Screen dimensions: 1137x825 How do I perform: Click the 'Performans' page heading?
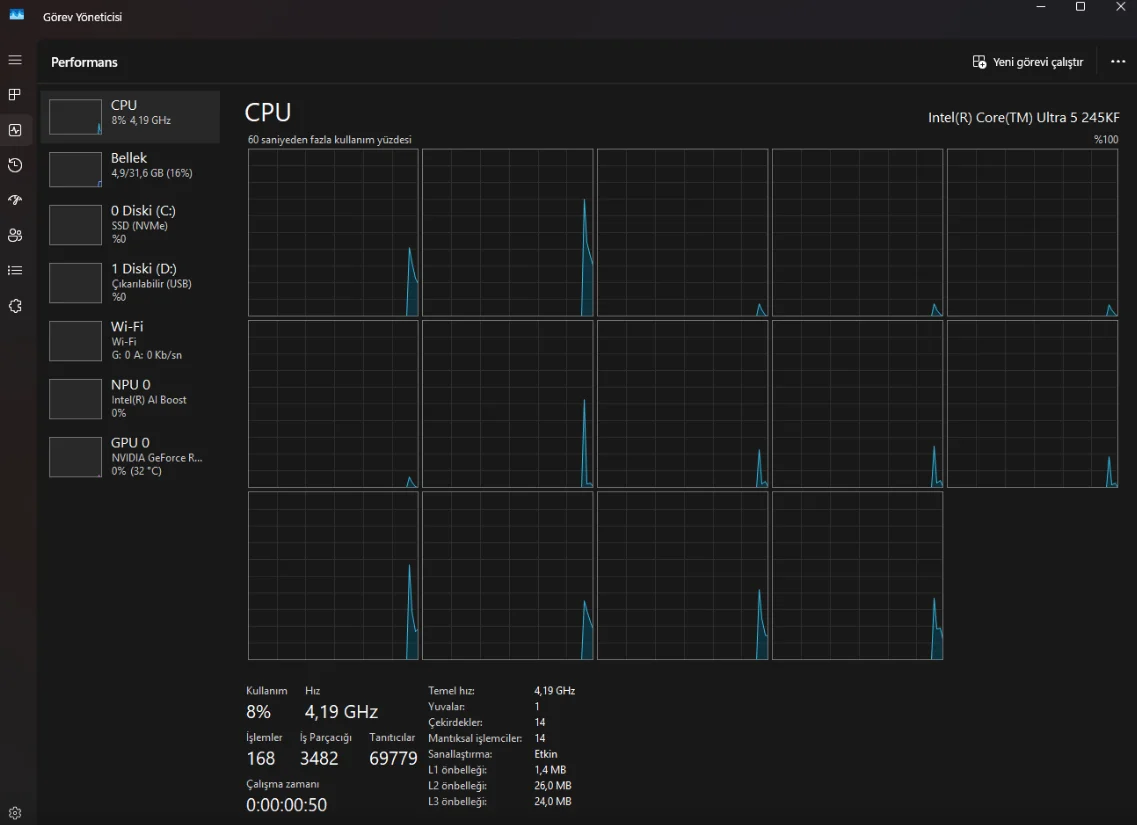coord(84,62)
